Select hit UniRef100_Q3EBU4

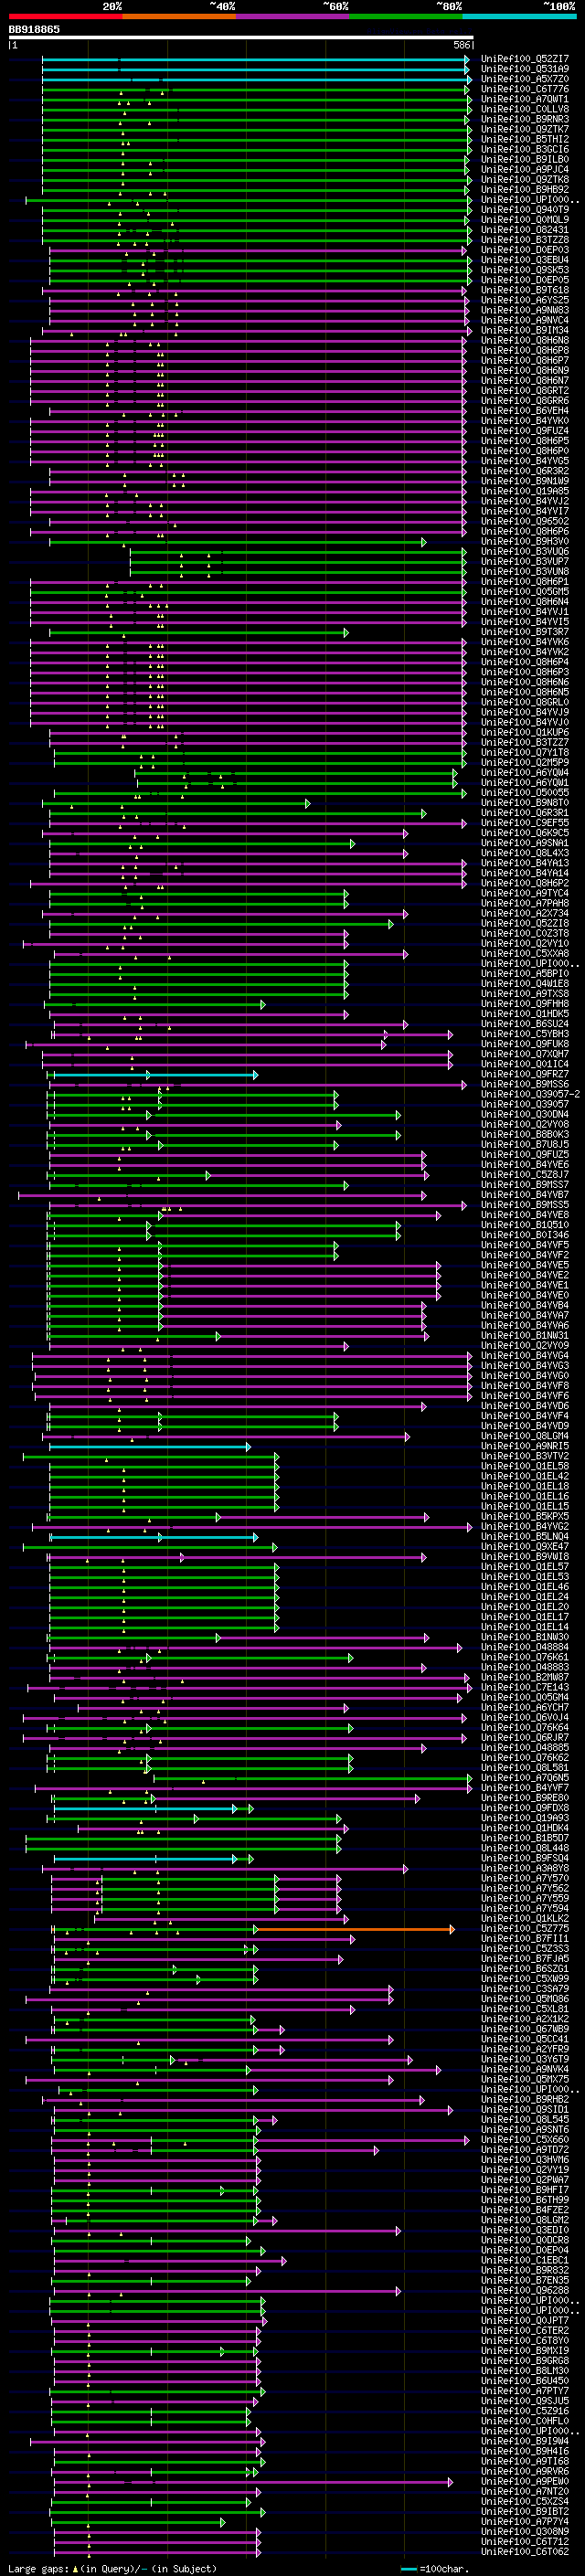click(x=524, y=260)
